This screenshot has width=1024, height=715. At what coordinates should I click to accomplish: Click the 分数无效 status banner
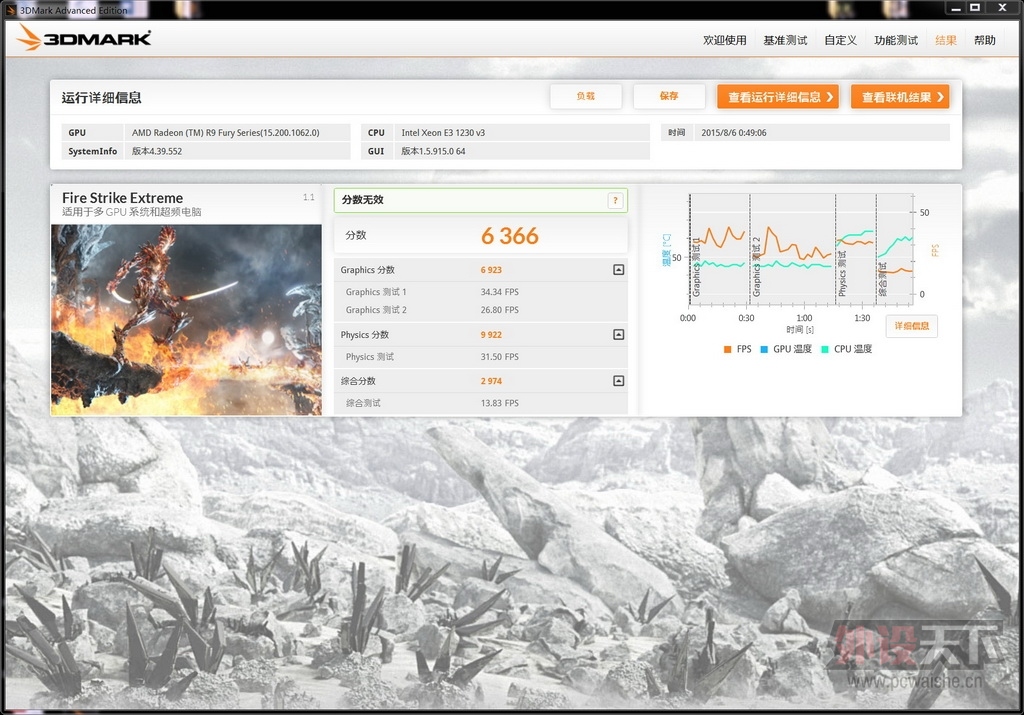point(481,200)
